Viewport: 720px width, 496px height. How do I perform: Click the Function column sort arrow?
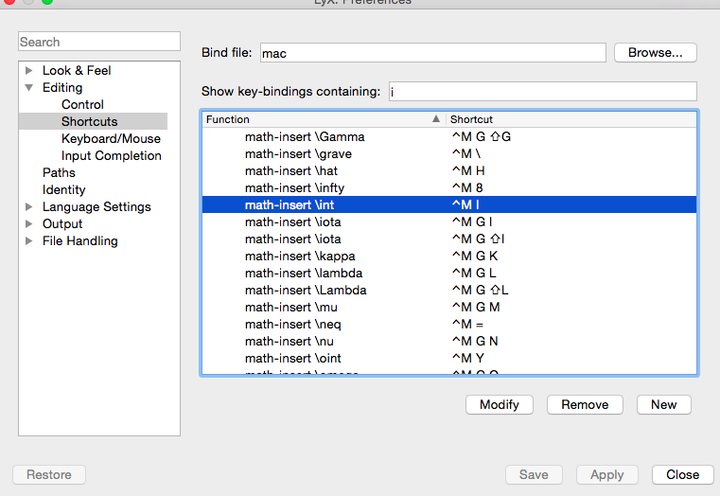tap(436, 119)
